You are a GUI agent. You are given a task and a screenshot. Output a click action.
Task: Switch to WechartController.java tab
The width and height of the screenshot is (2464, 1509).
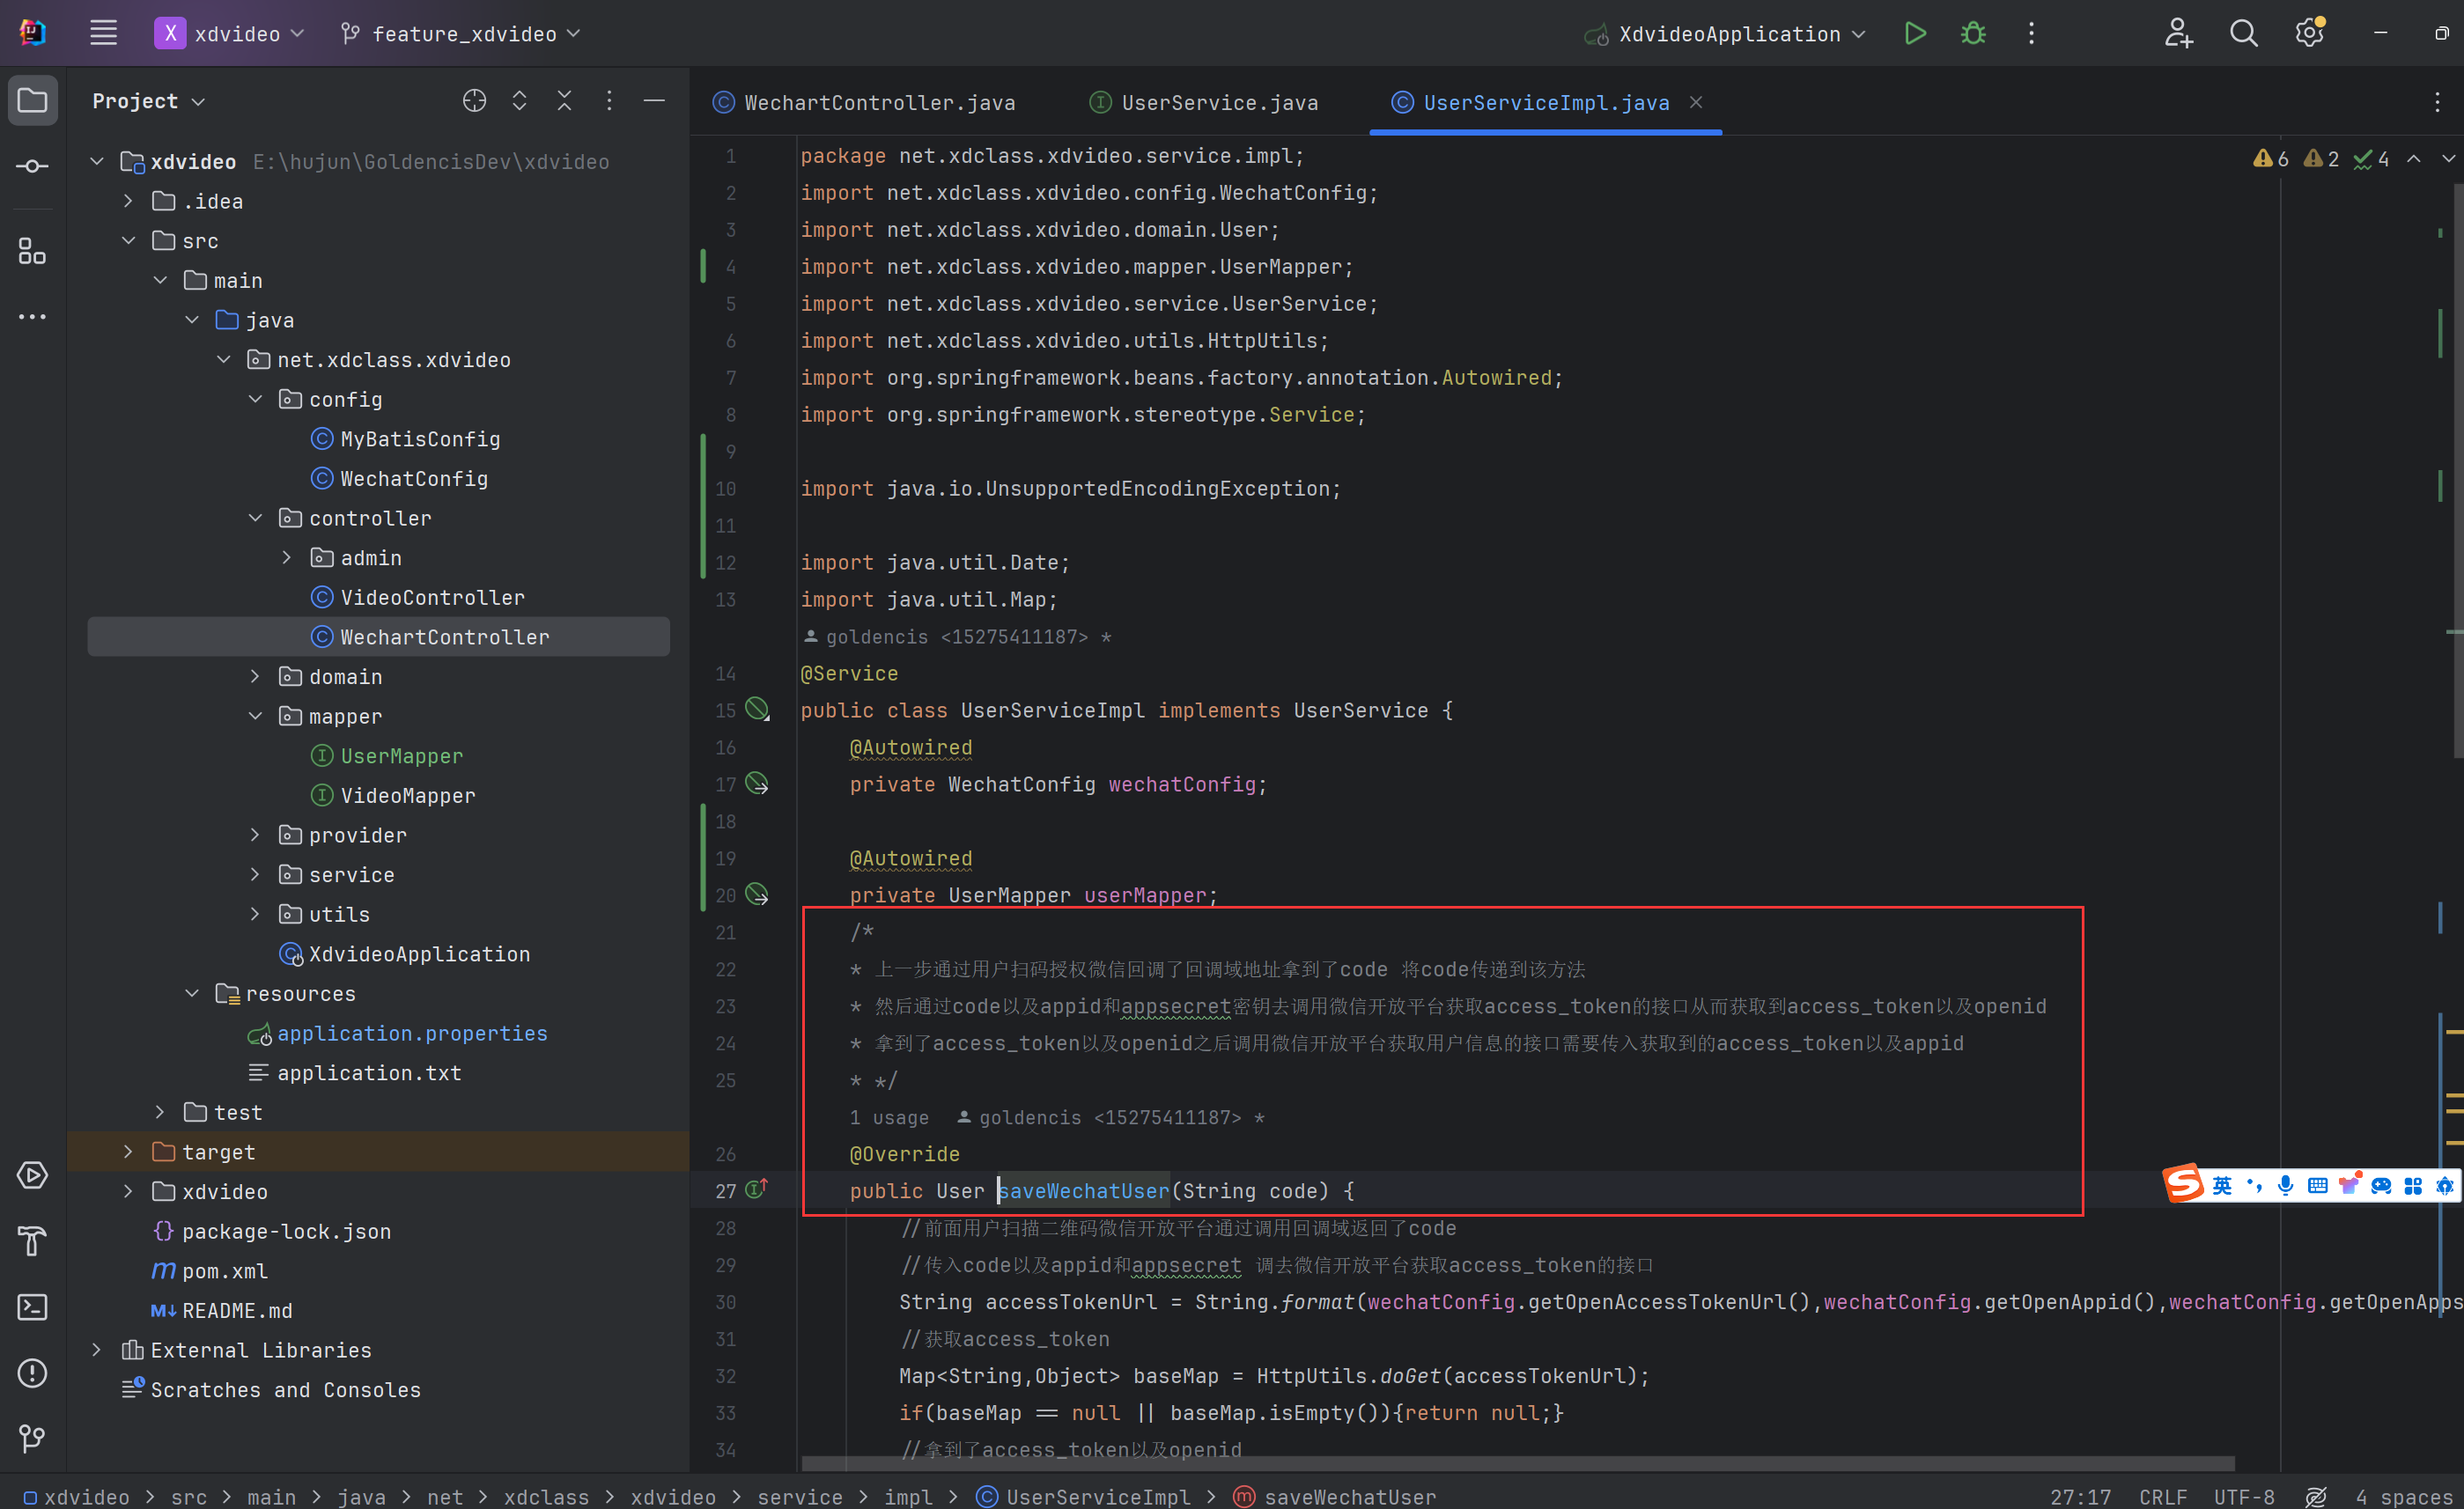click(x=864, y=102)
